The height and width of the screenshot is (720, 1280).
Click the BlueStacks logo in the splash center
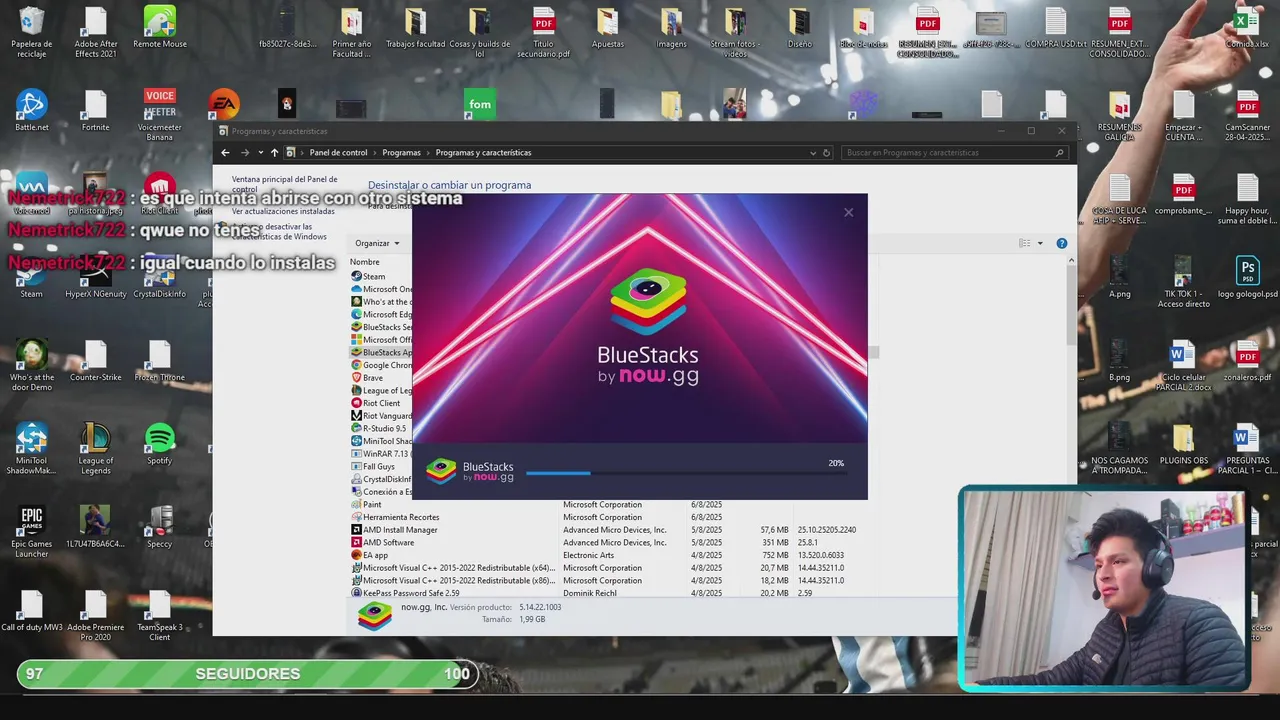[648, 301]
